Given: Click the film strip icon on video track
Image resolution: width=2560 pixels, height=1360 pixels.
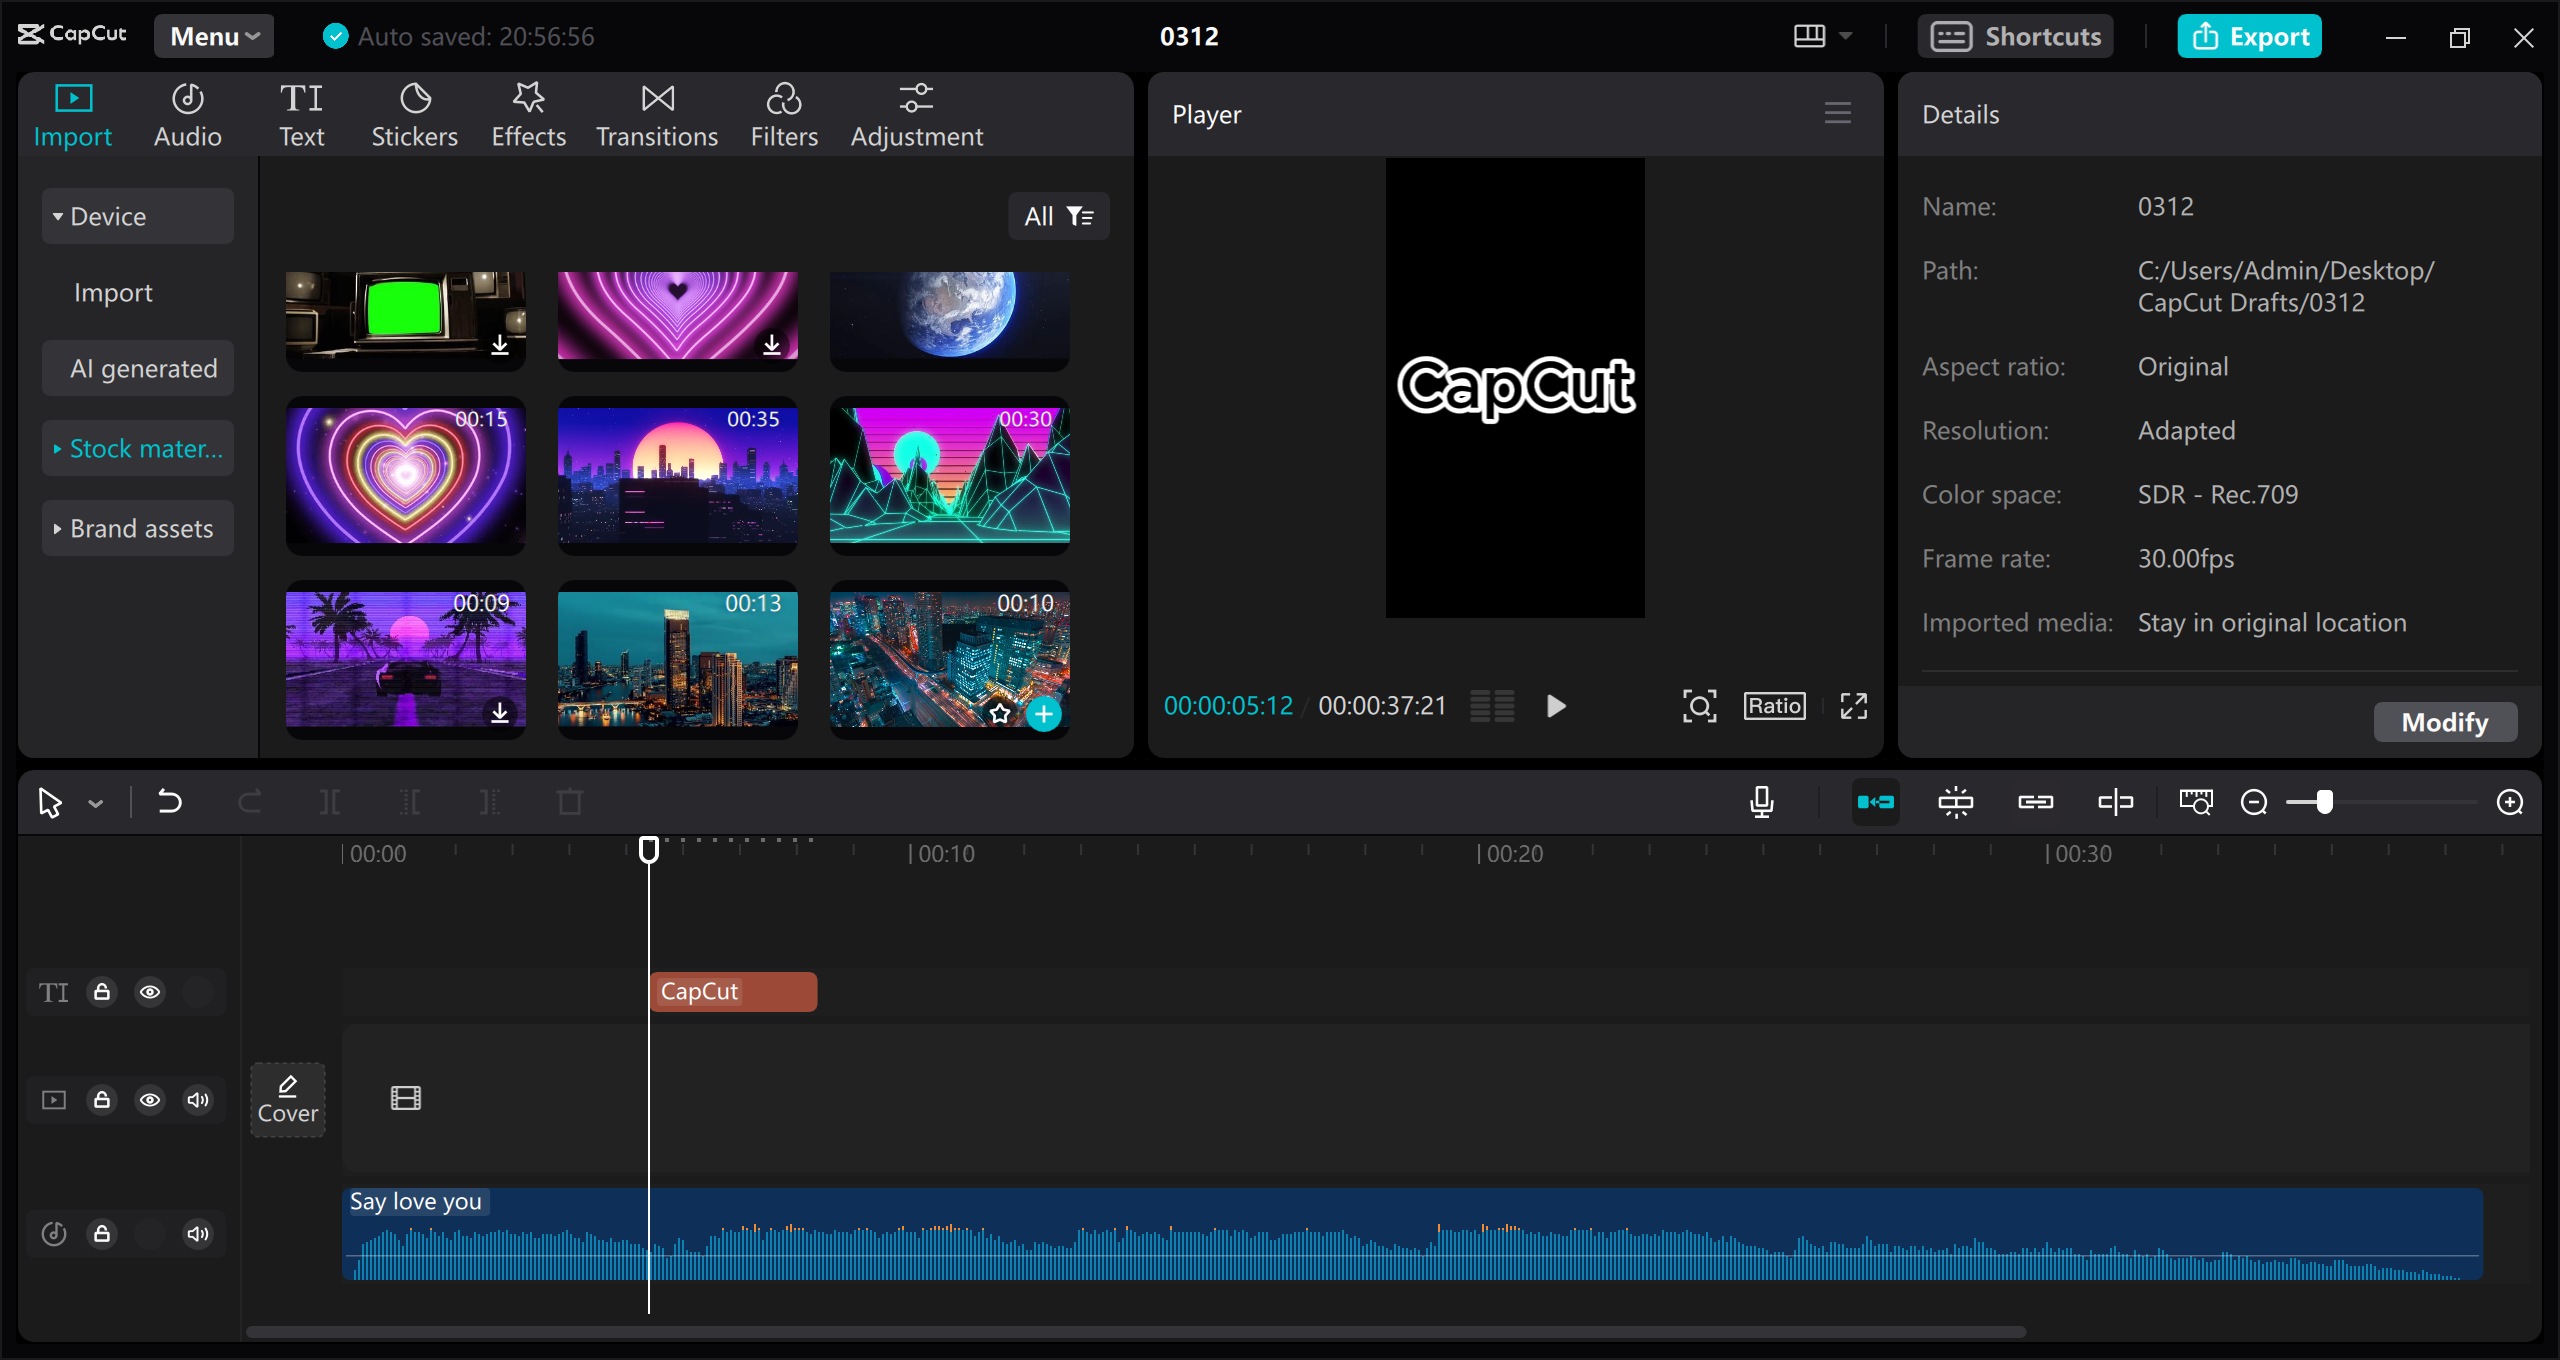Looking at the screenshot, I should (406, 1098).
